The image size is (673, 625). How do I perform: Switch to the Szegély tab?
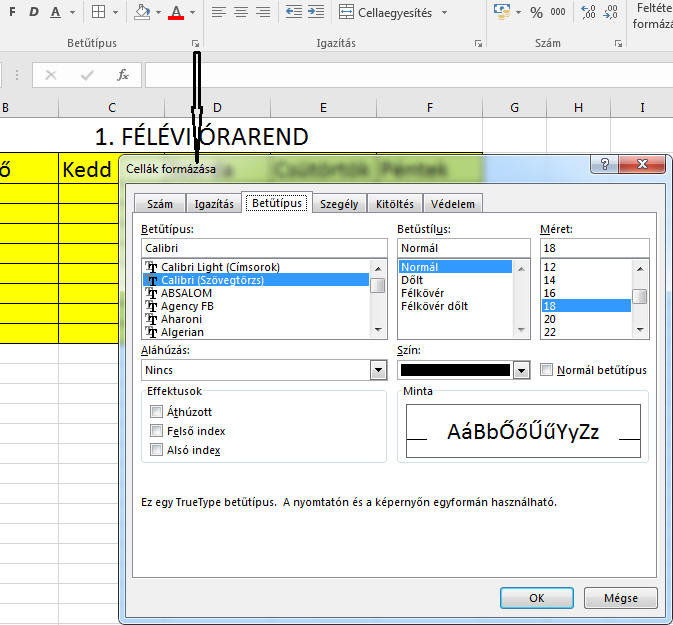pos(338,204)
